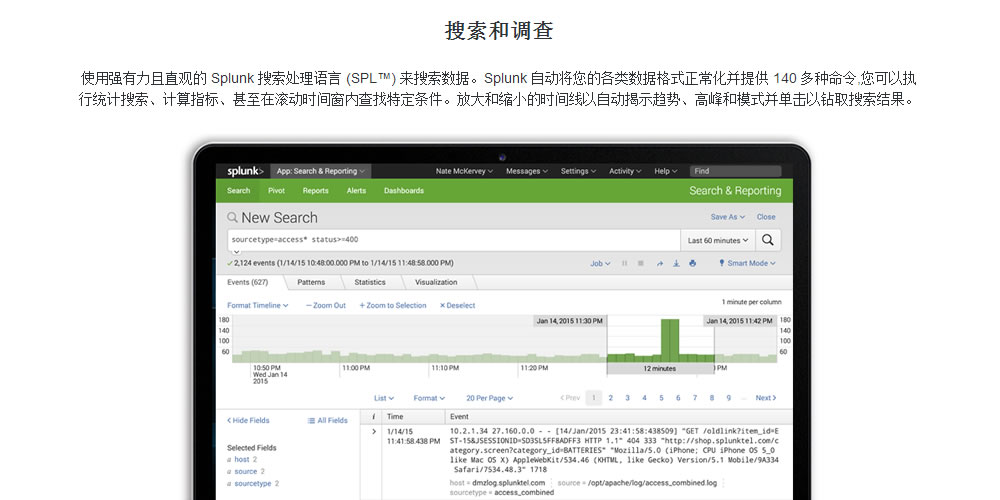Open the Help dropdown

pos(665,171)
